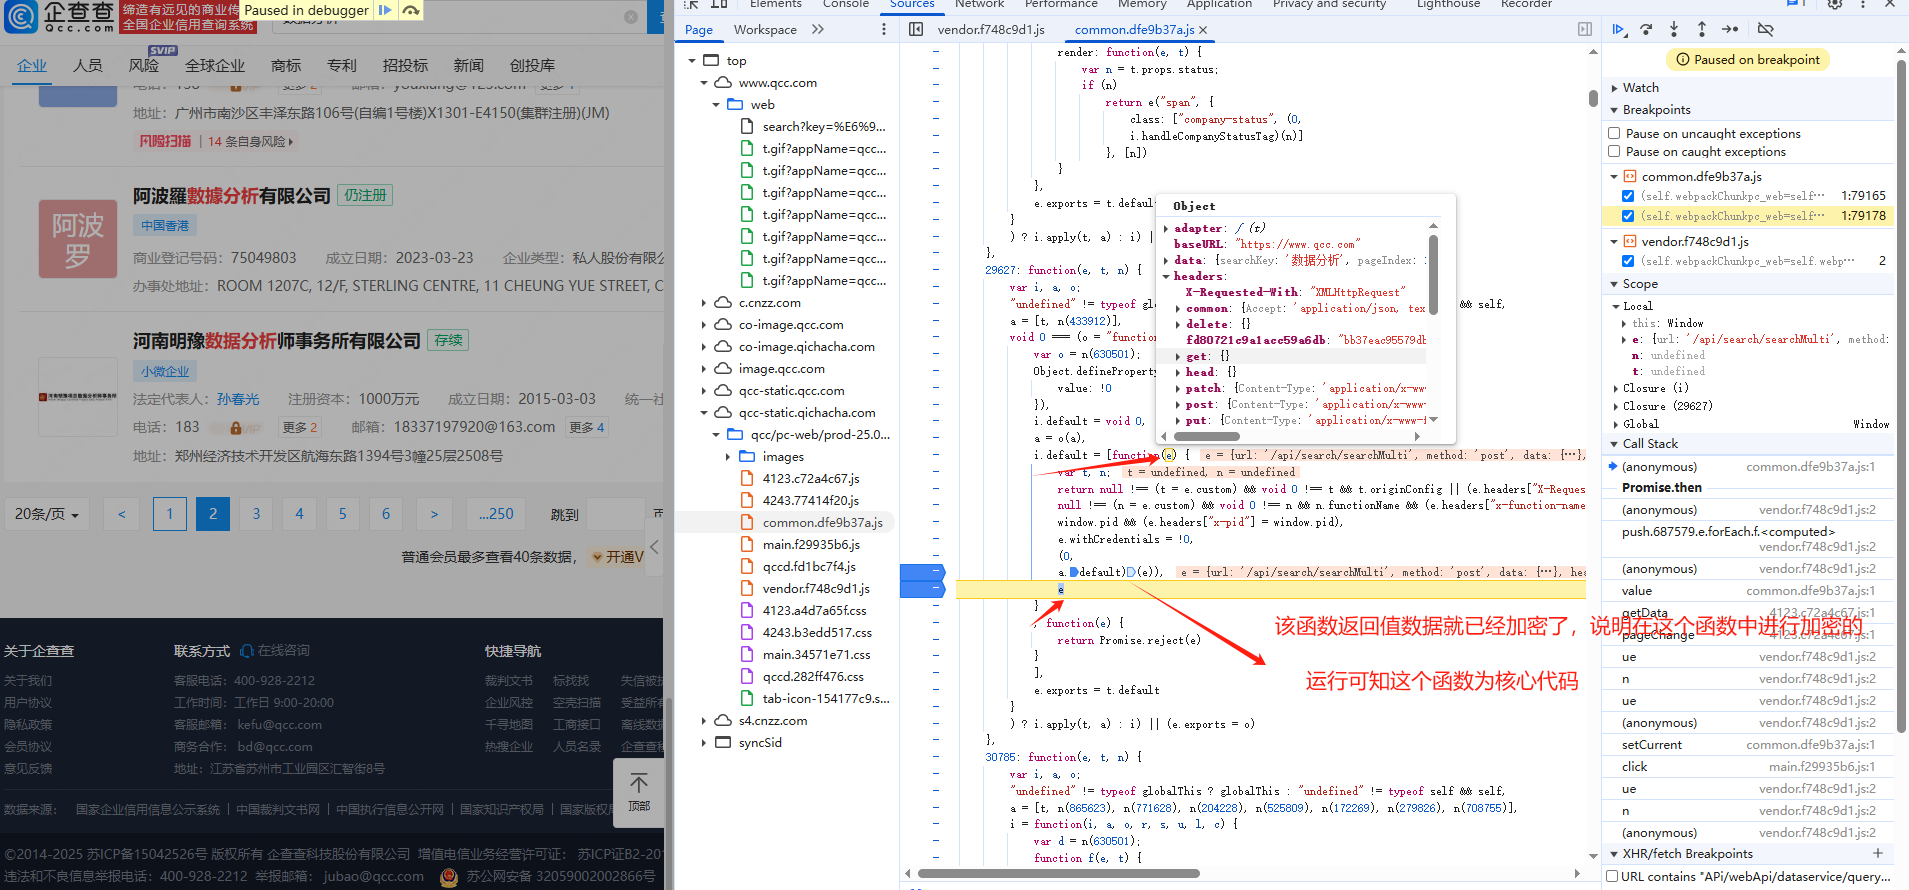The image size is (1909, 890).
Task: Close the common.dfe9b37a.js editor tab
Action: pyautogui.click(x=1203, y=30)
